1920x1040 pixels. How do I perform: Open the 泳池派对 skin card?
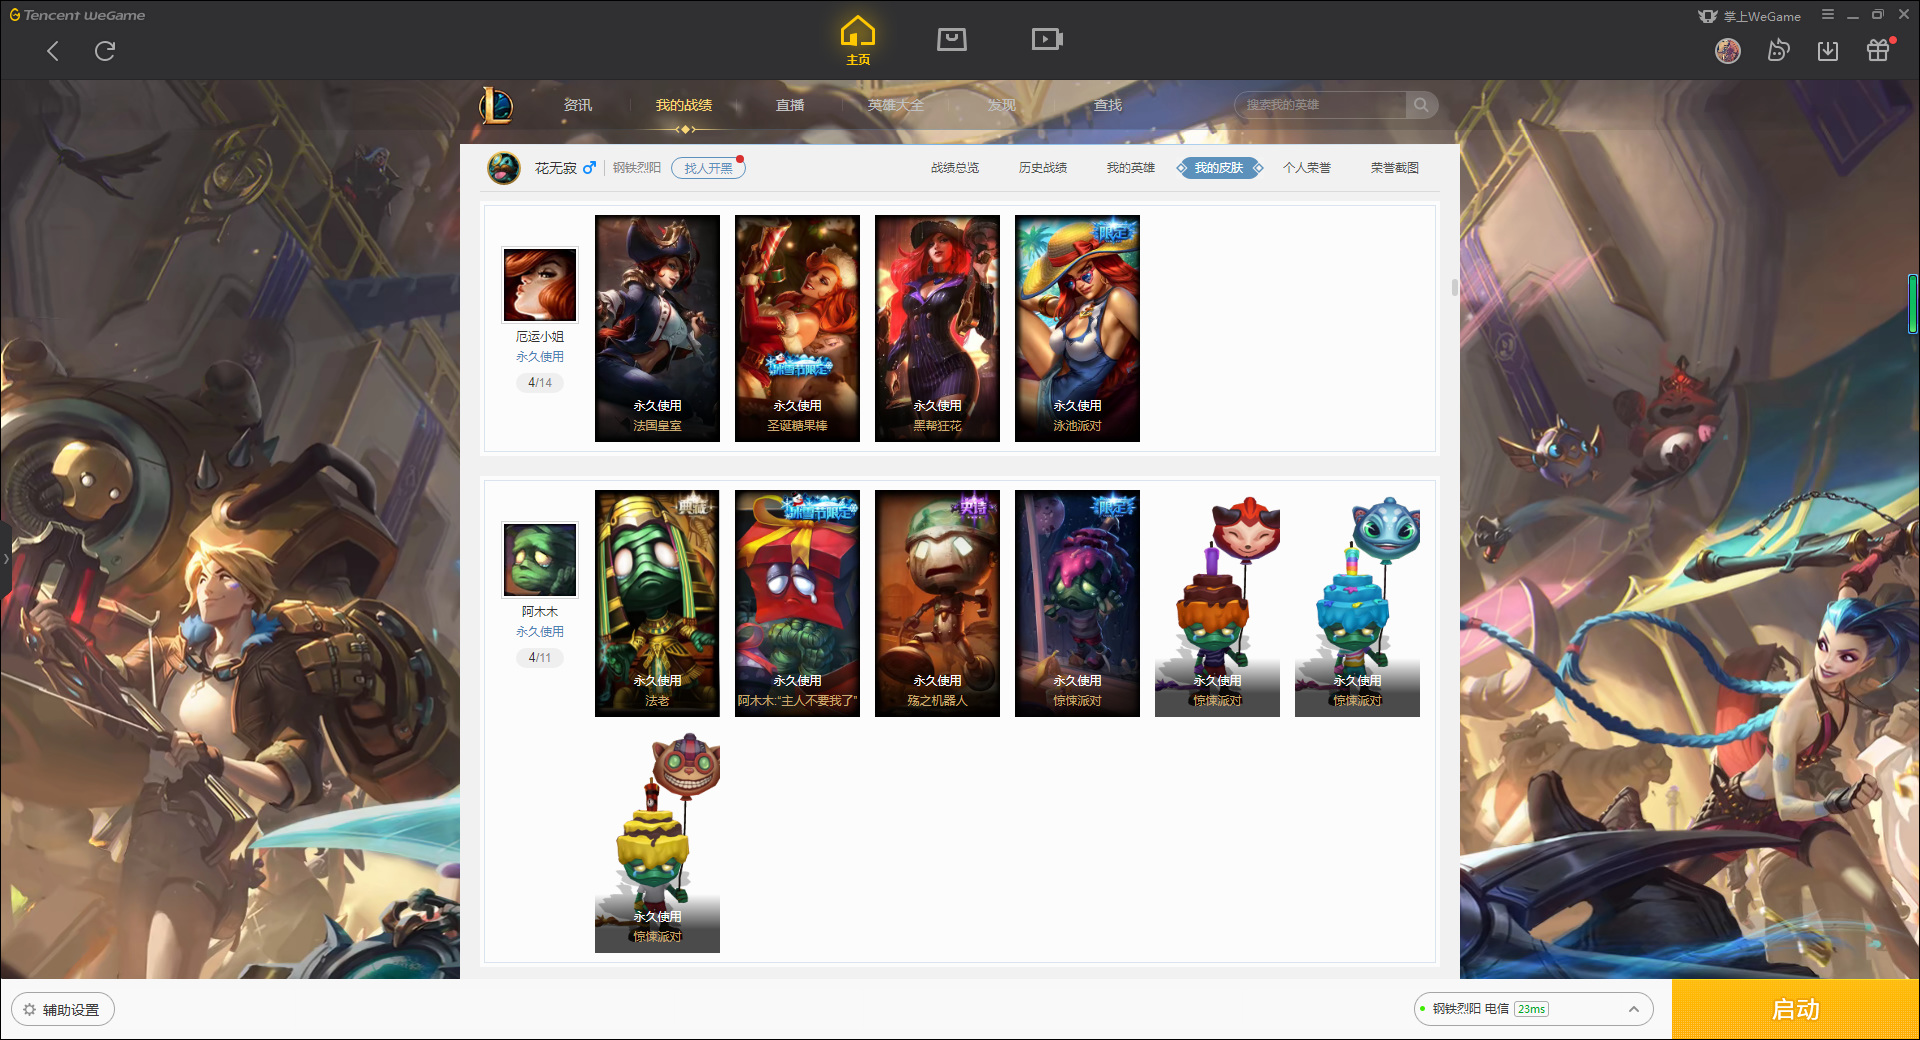(x=1077, y=328)
